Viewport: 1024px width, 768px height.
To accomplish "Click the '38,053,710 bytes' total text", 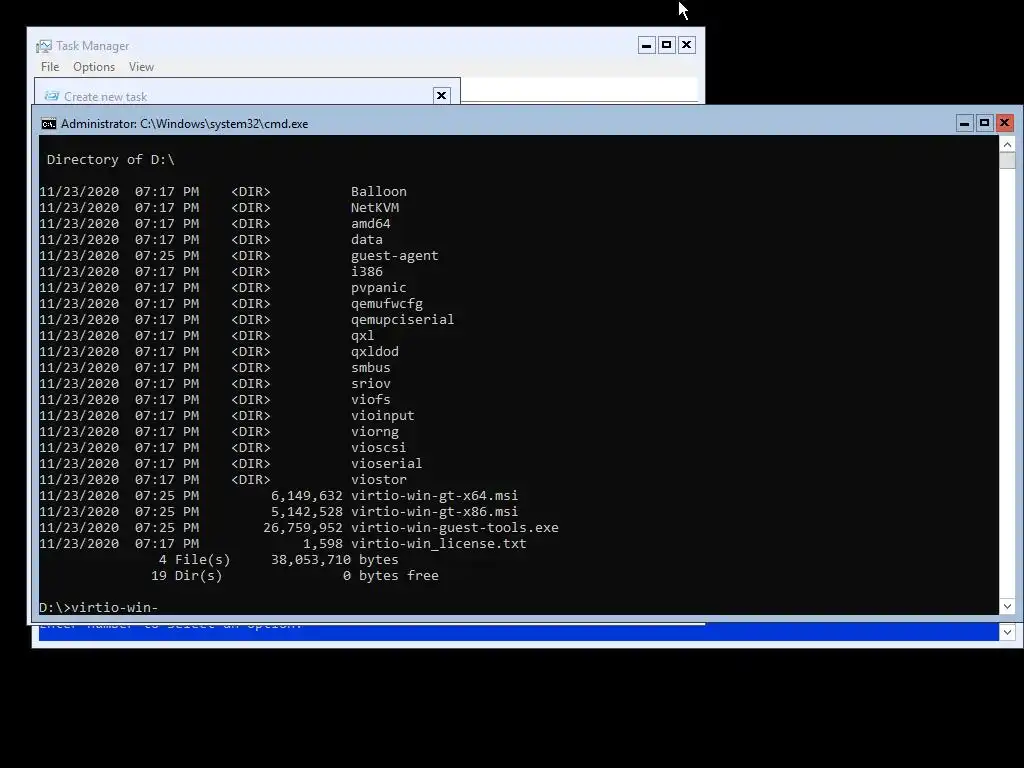I will 334,560.
